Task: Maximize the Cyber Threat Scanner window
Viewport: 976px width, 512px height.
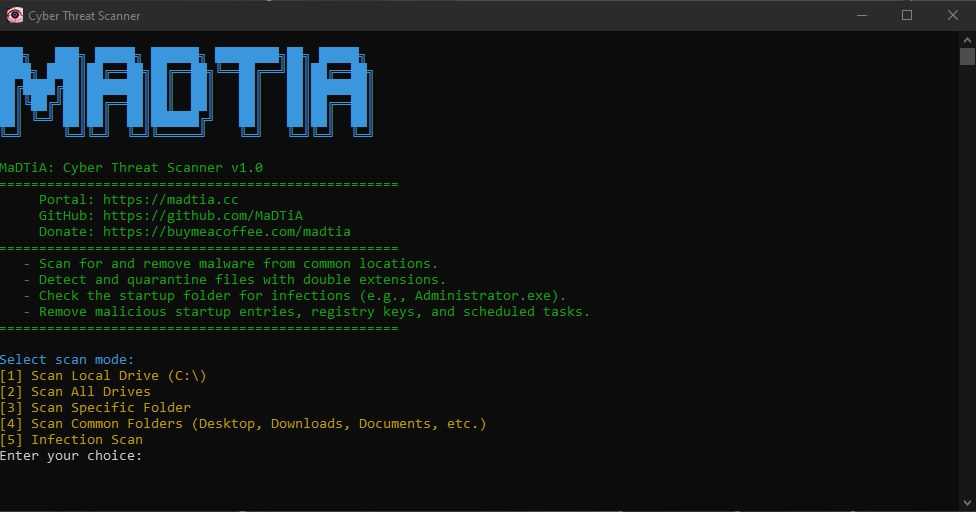Action: (907, 15)
